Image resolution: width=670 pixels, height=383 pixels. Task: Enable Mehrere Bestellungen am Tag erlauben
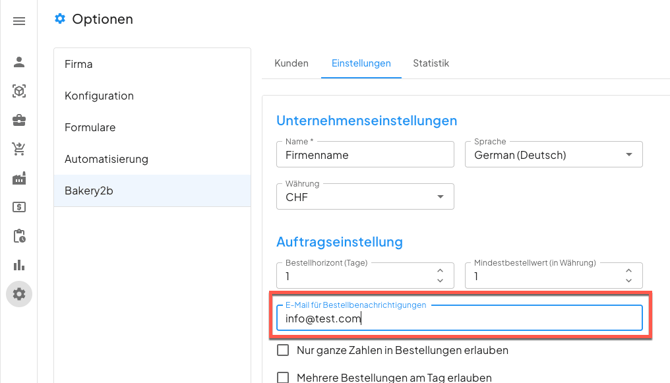(x=283, y=377)
